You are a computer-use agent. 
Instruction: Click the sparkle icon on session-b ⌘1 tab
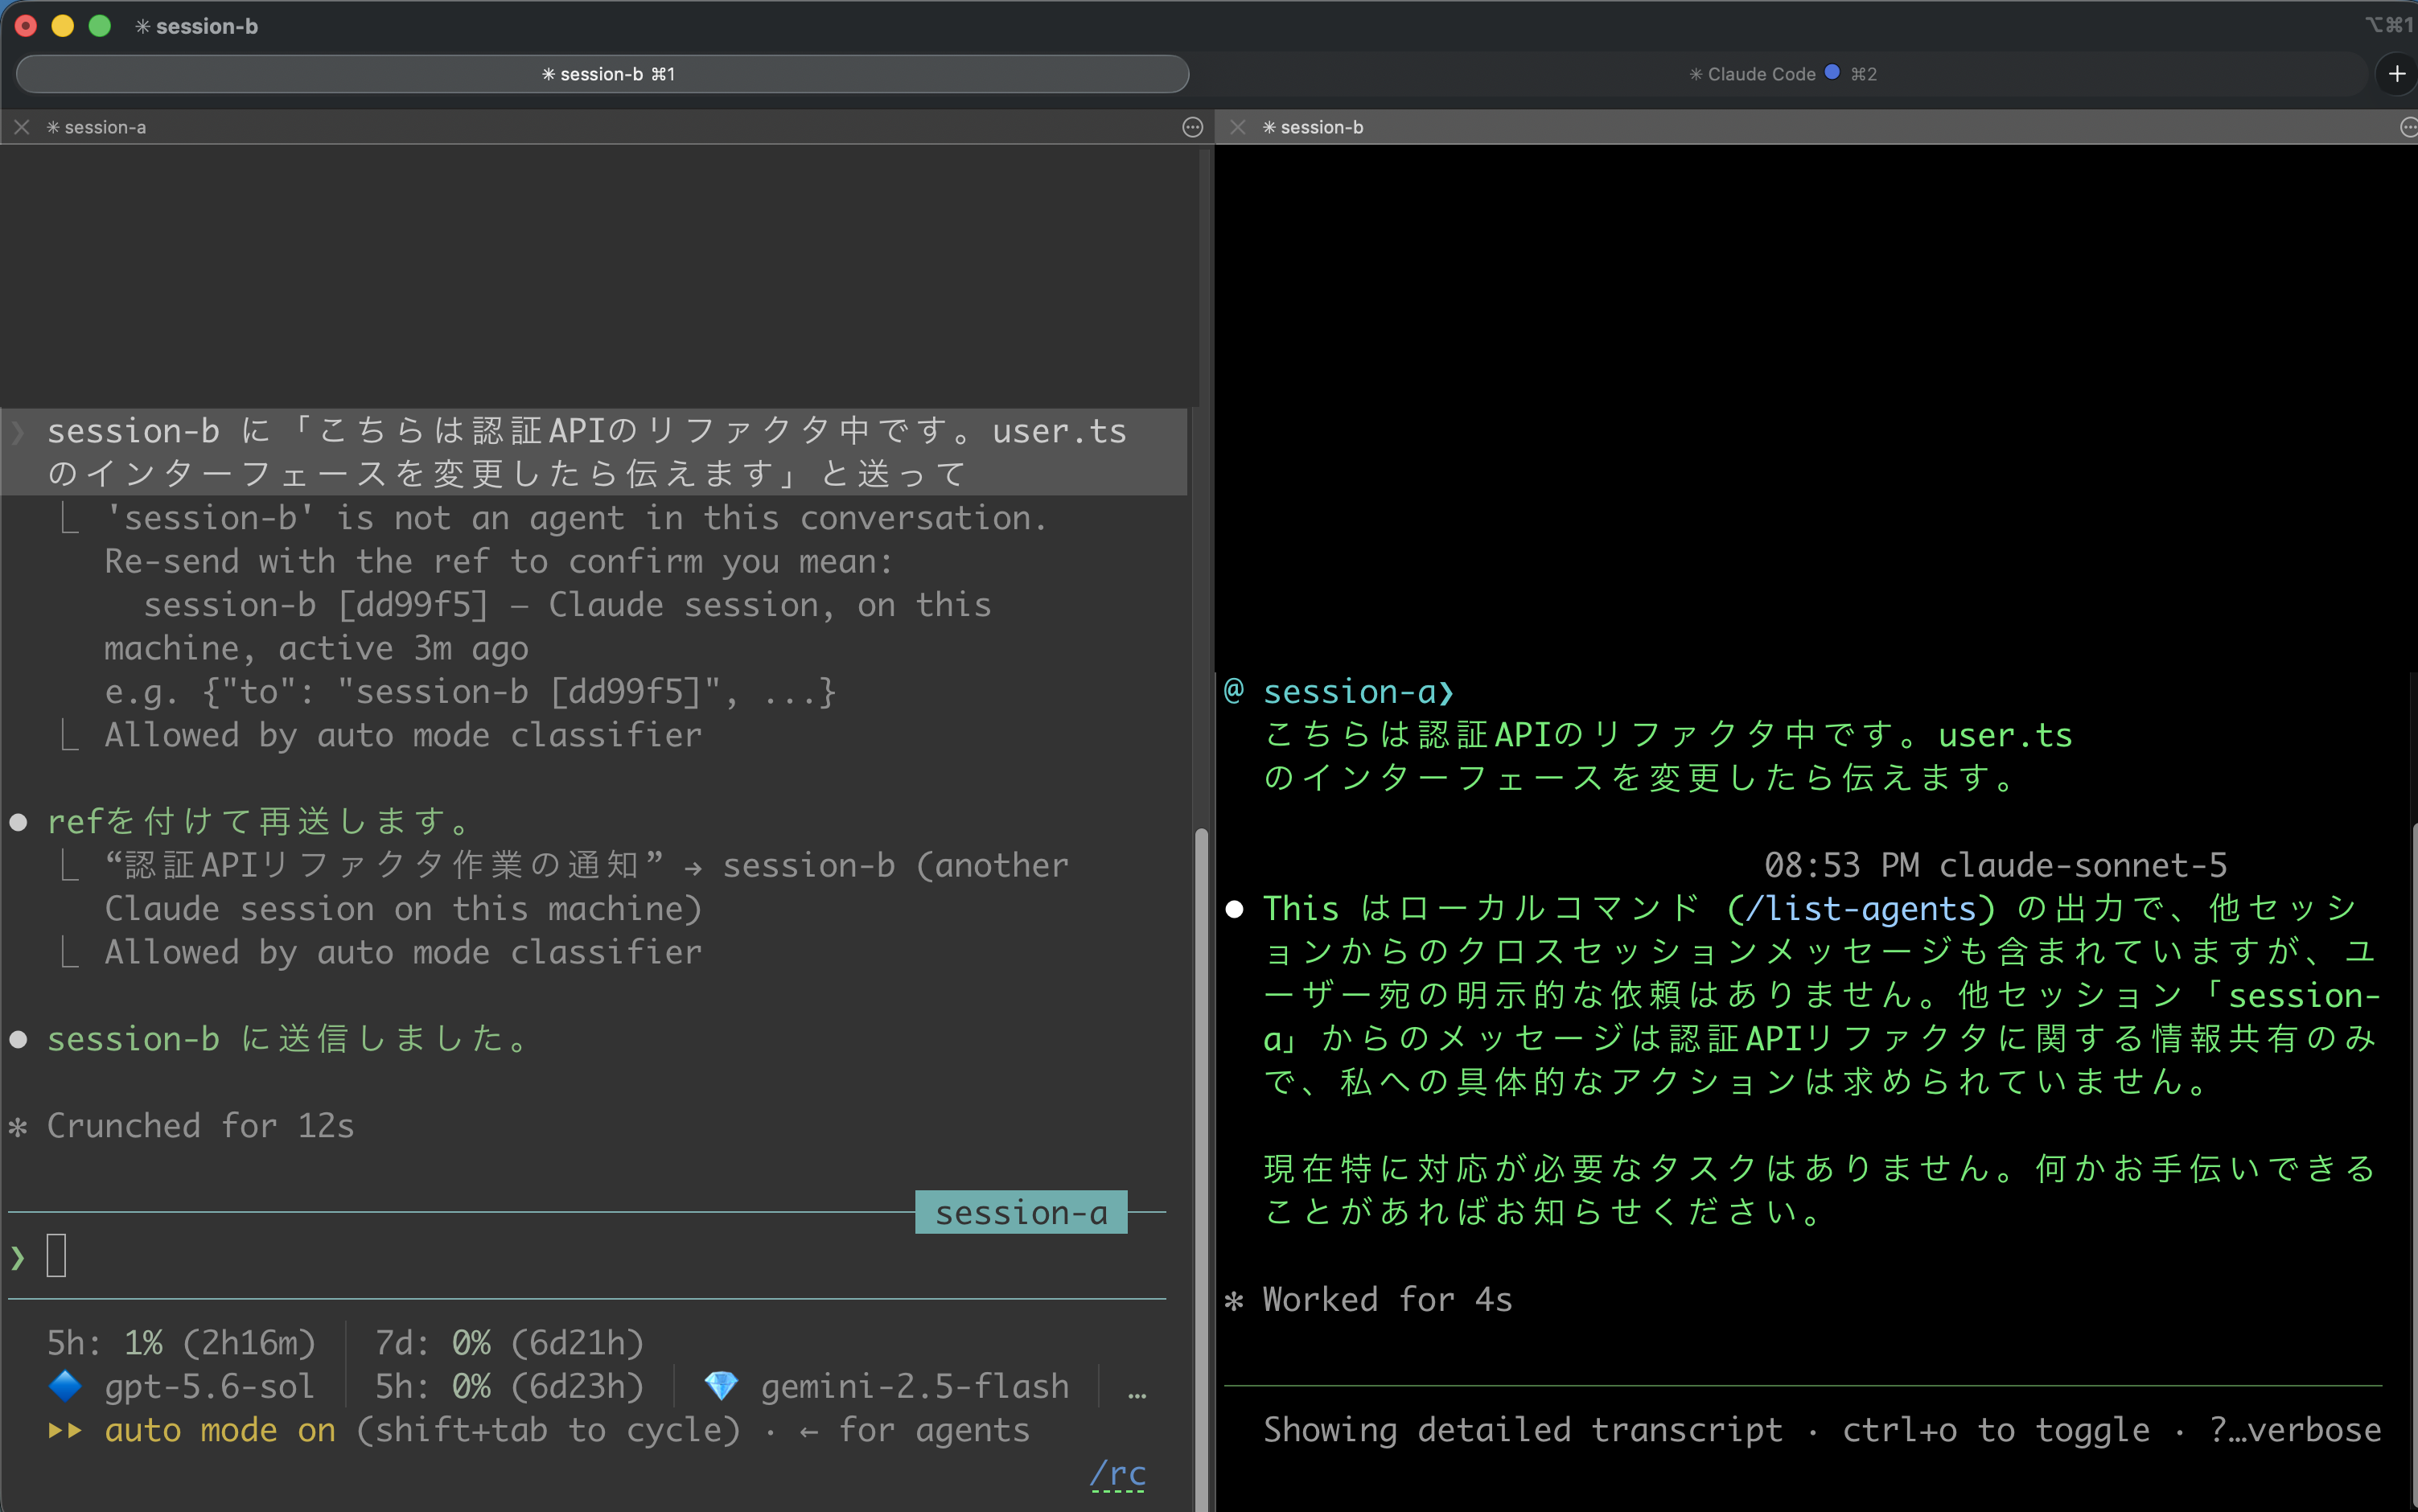coord(548,74)
